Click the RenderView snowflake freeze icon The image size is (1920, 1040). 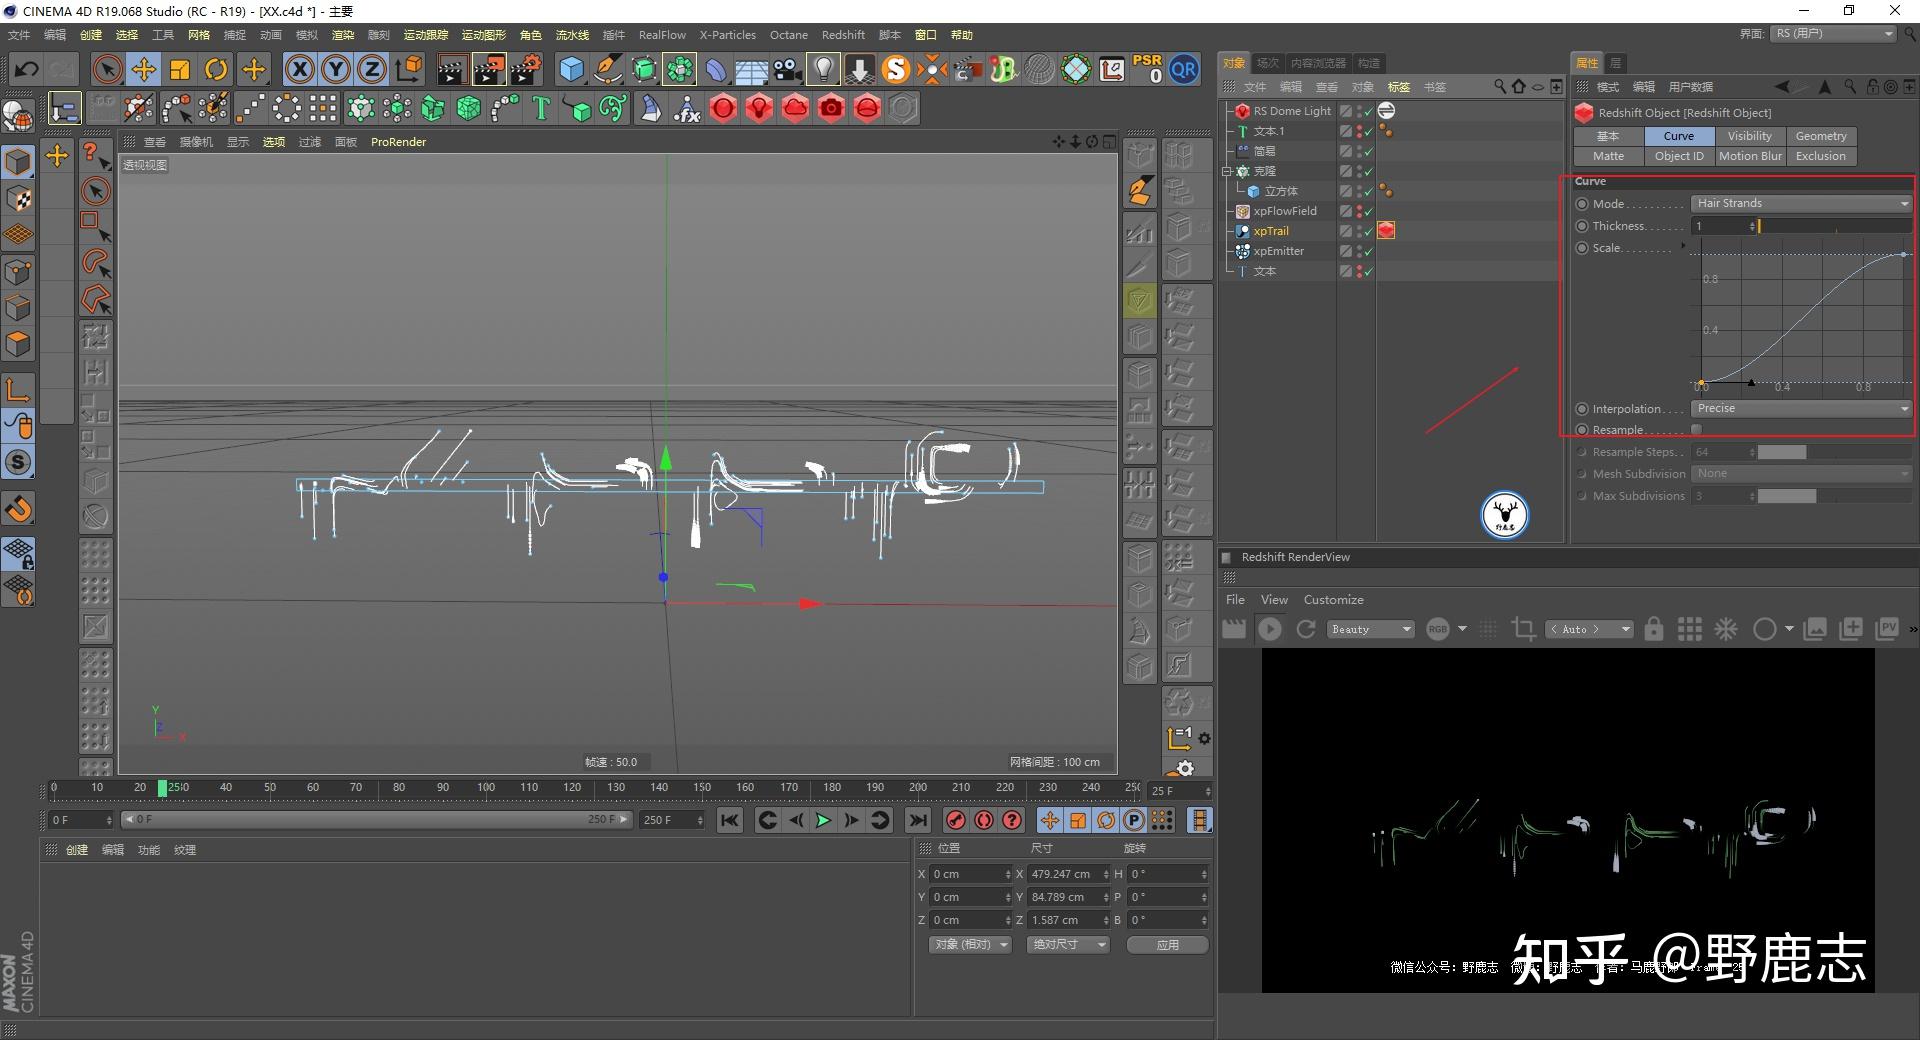point(1726,629)
